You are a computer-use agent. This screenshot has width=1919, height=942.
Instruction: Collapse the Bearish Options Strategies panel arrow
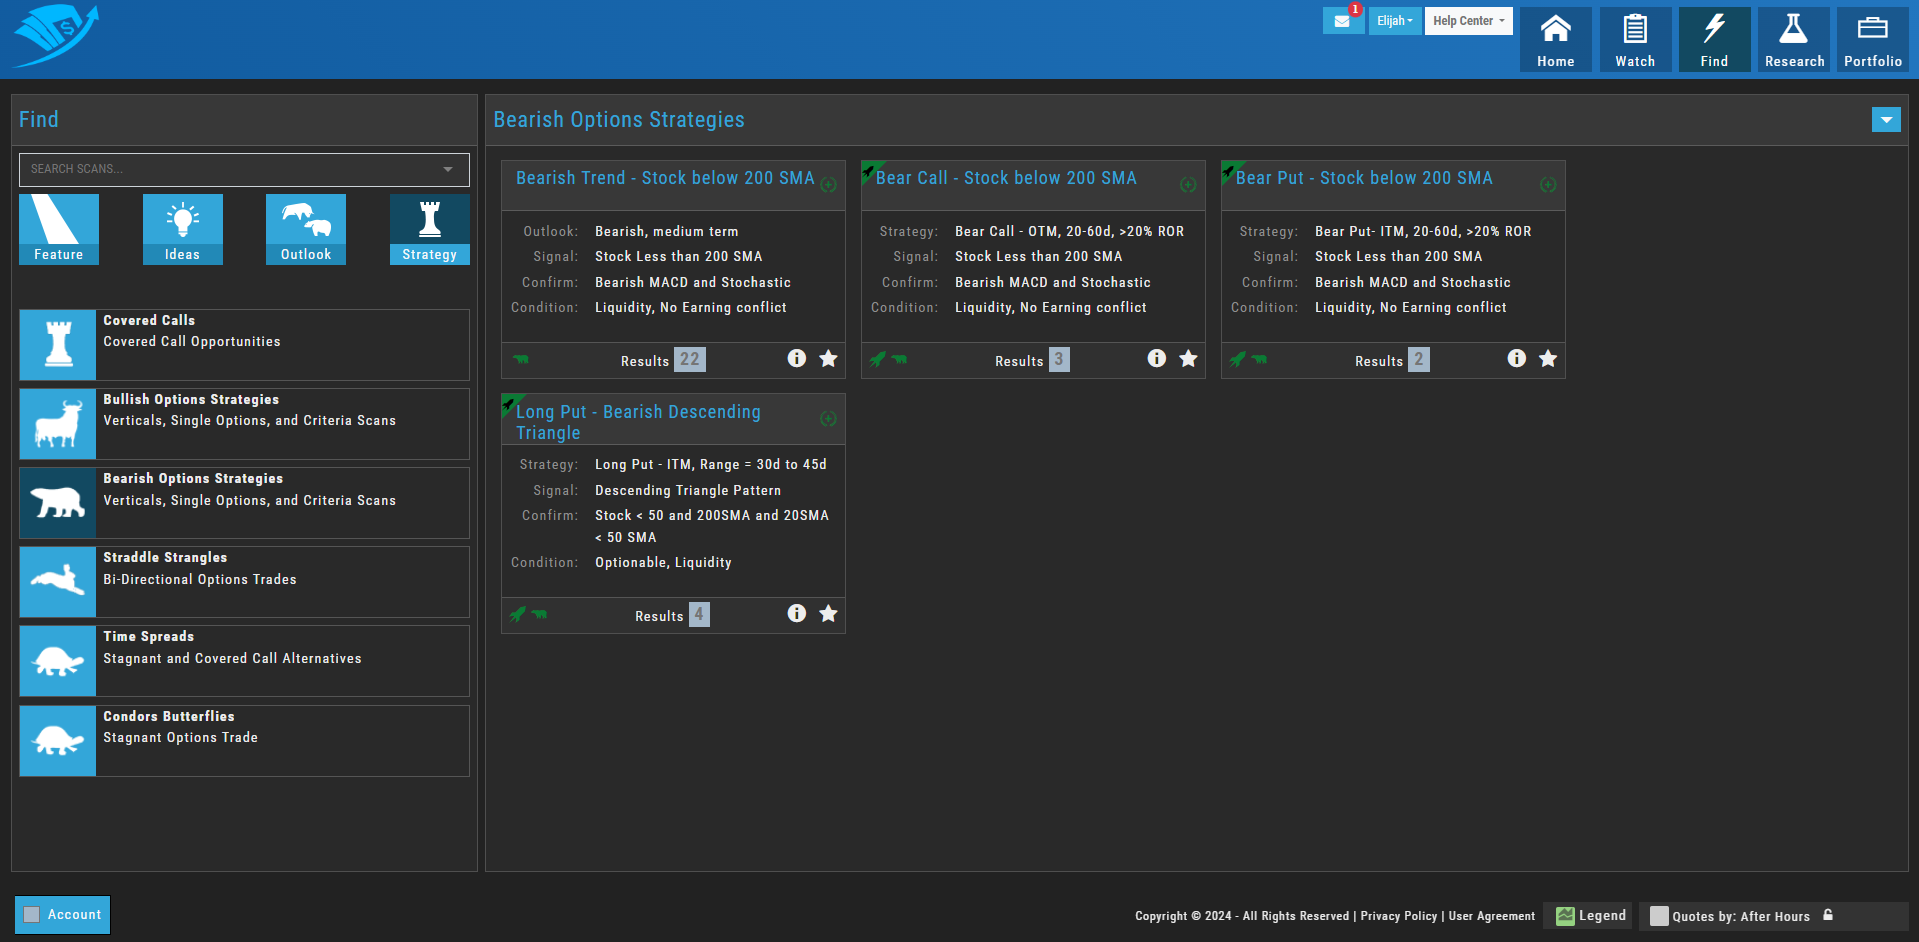1886,120
